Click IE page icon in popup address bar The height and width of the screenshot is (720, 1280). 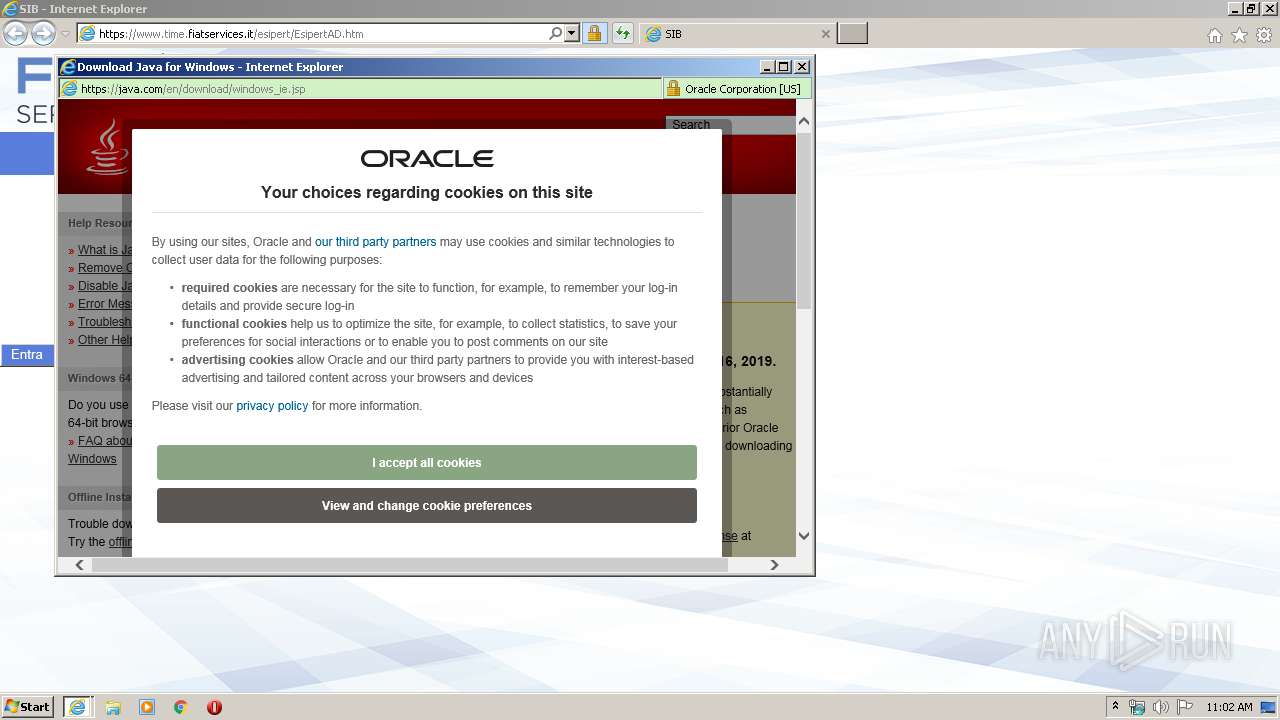[x=69, y=88]
